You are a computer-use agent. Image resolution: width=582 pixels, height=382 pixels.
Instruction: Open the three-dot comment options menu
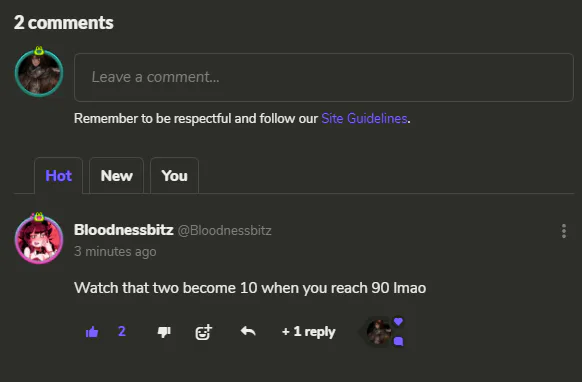[x=564, y=231]
